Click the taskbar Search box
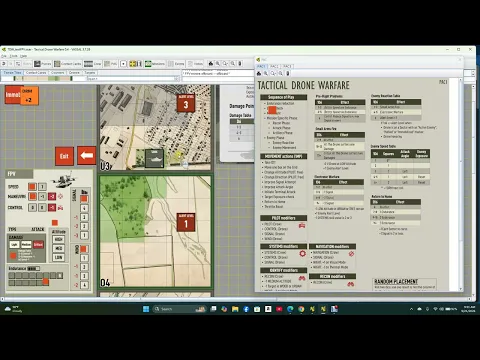This screenshot has height=360, width=480. [x=179, y=309]
